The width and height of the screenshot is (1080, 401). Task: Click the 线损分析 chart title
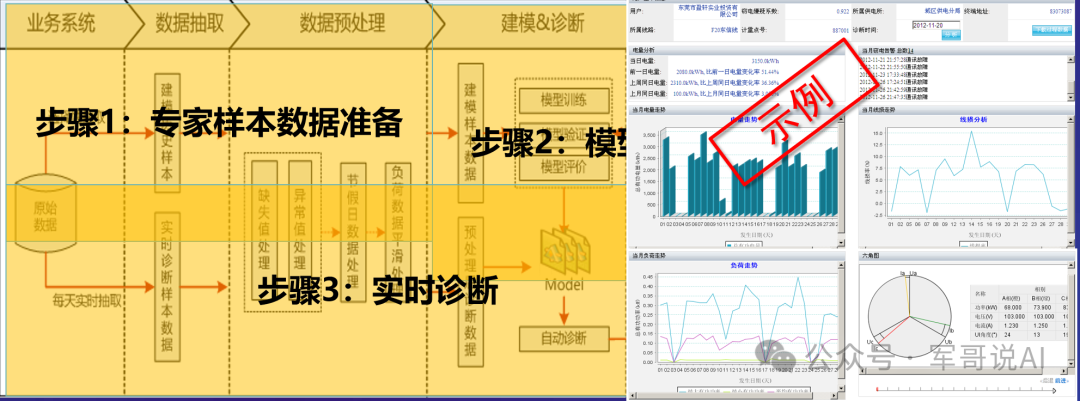pyautogui.click(x=973, y=119)
